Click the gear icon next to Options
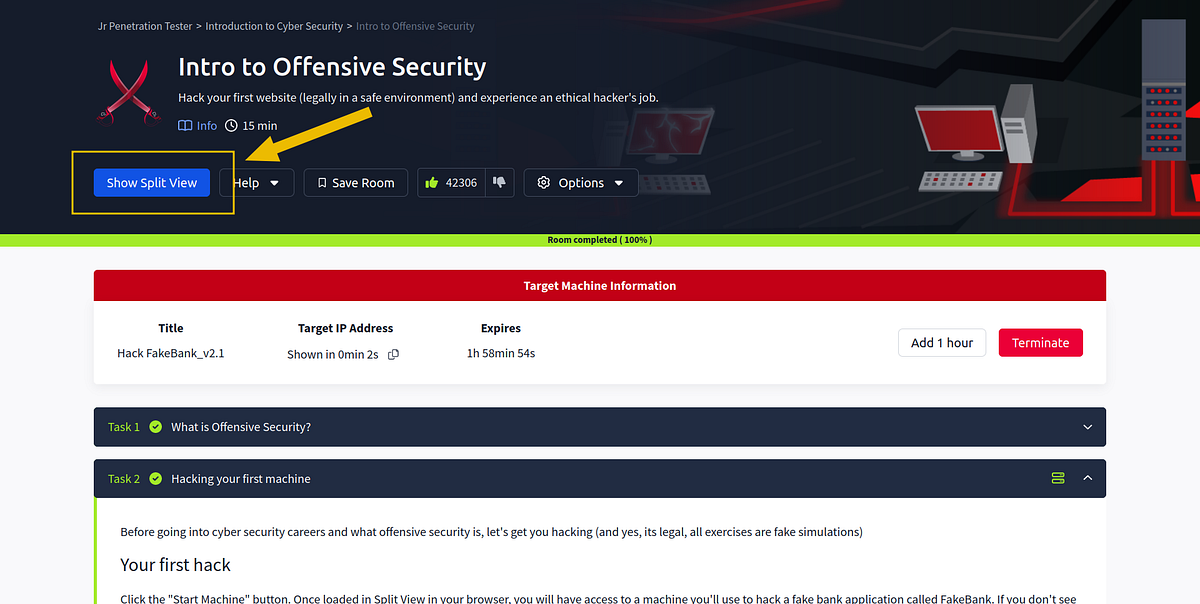The height and width of the screenshot is (604, 1200). (x=543, y=182)
